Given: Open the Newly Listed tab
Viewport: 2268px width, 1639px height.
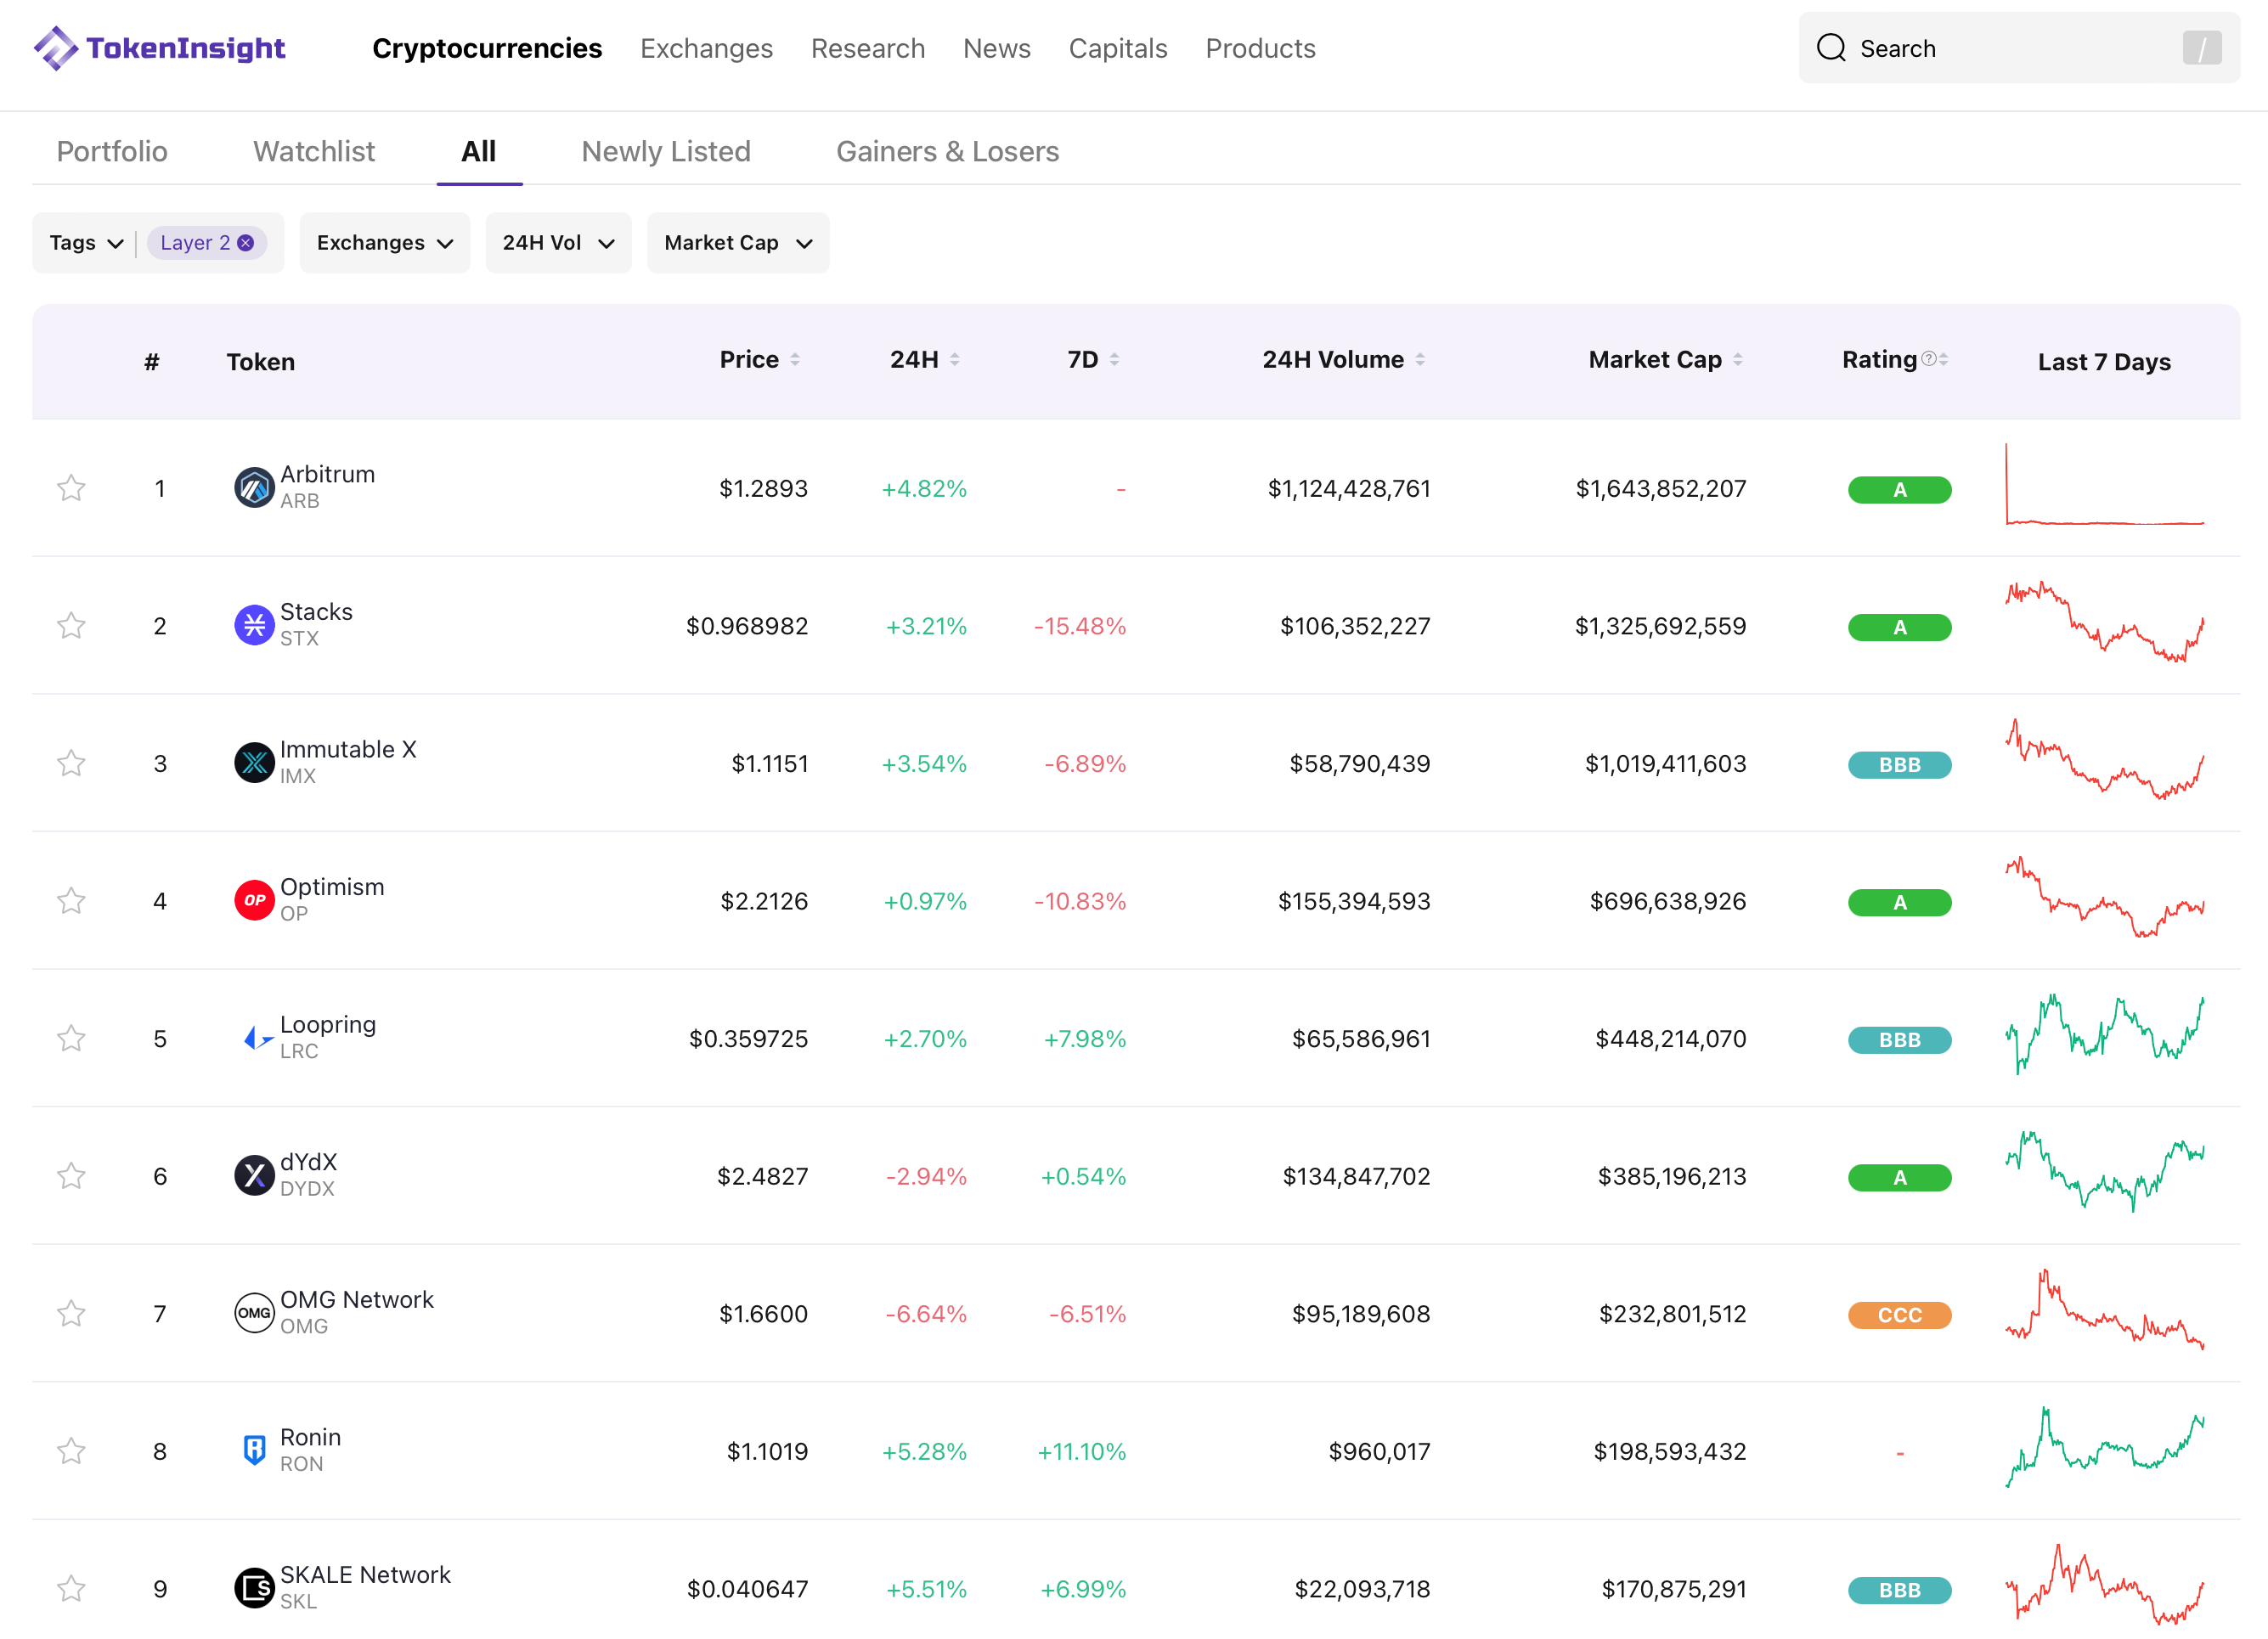Looking at the screenshot, I should tap(666, 151).
